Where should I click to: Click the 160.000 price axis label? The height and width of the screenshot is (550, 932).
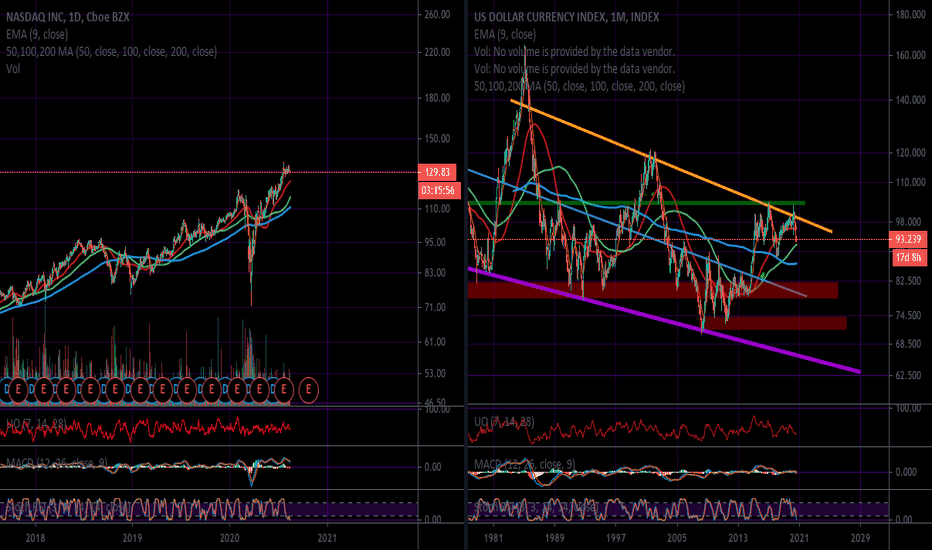coord(911,55)
